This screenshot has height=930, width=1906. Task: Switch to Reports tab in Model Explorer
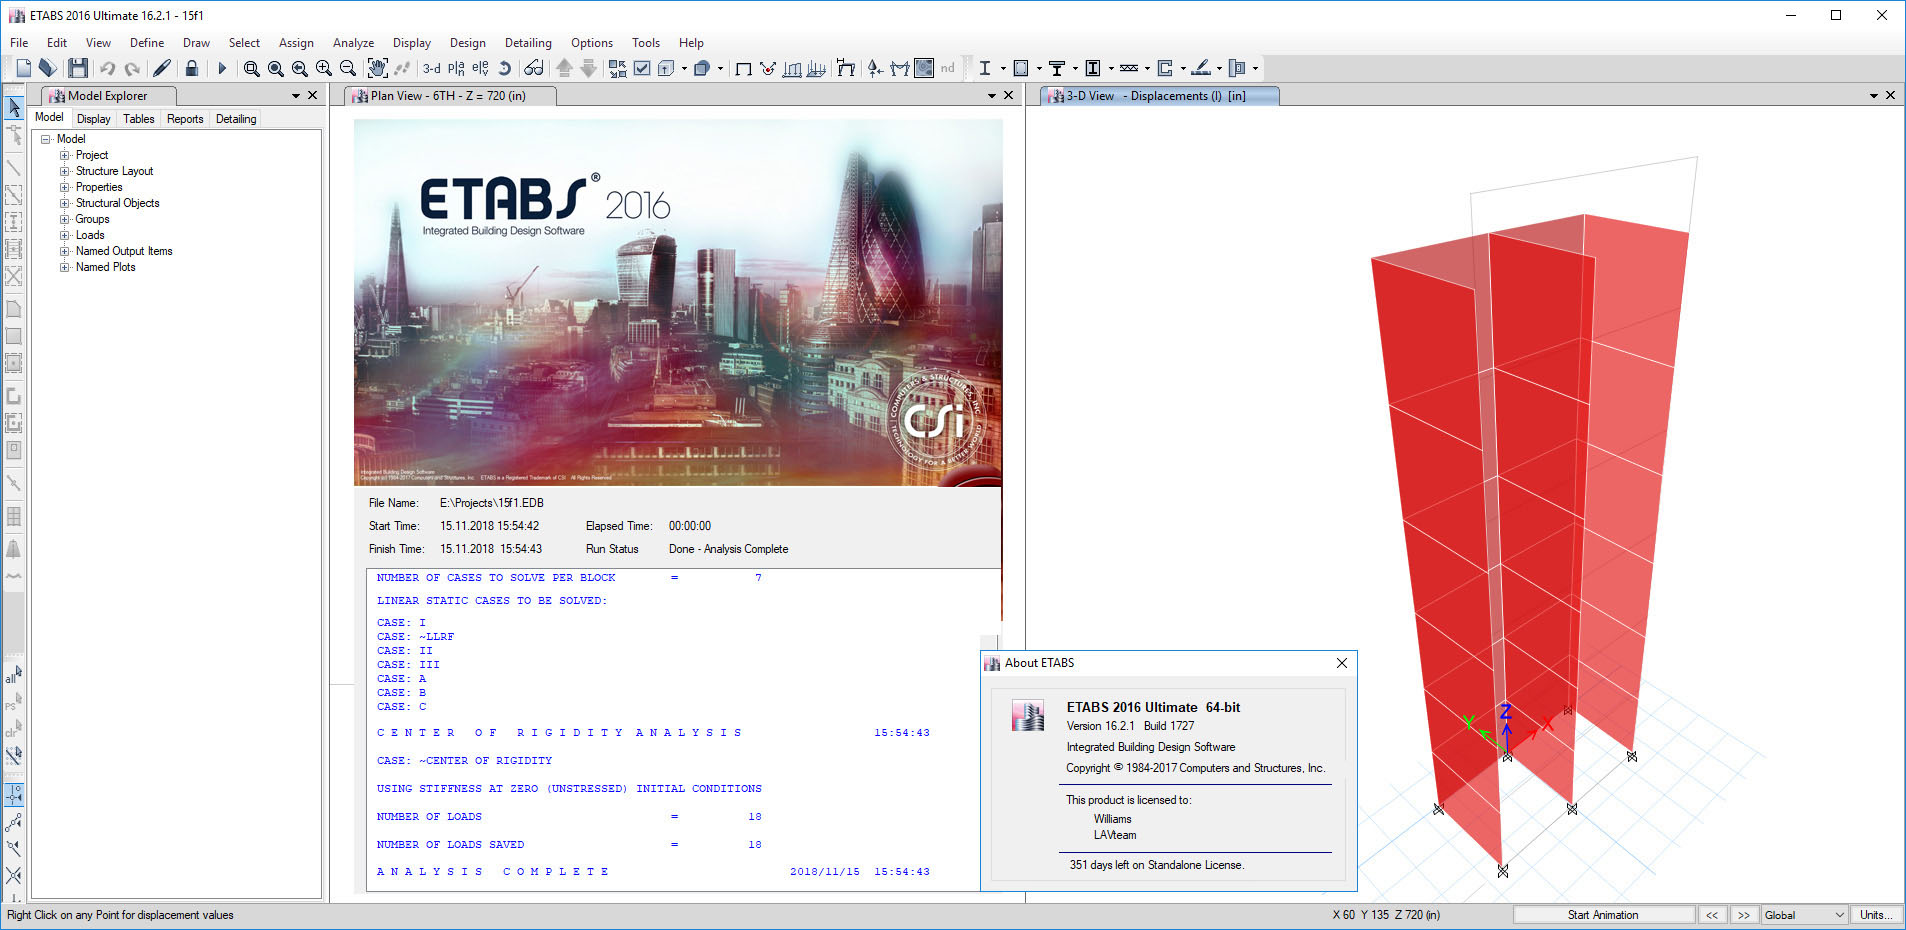click(185, 119)
